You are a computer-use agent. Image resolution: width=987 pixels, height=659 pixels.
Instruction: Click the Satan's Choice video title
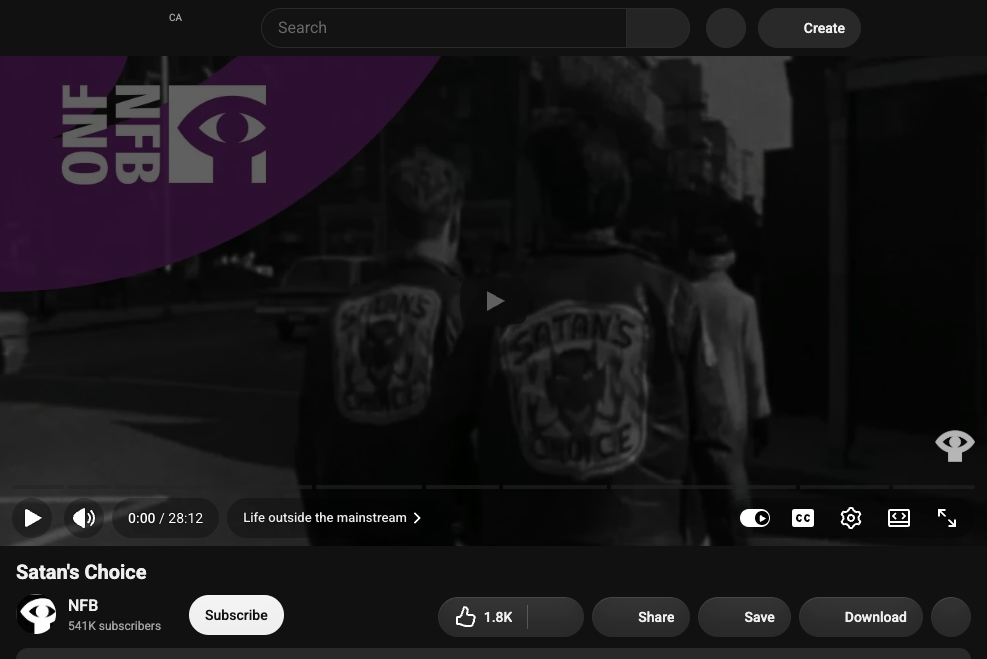click(x=81, y=572)
